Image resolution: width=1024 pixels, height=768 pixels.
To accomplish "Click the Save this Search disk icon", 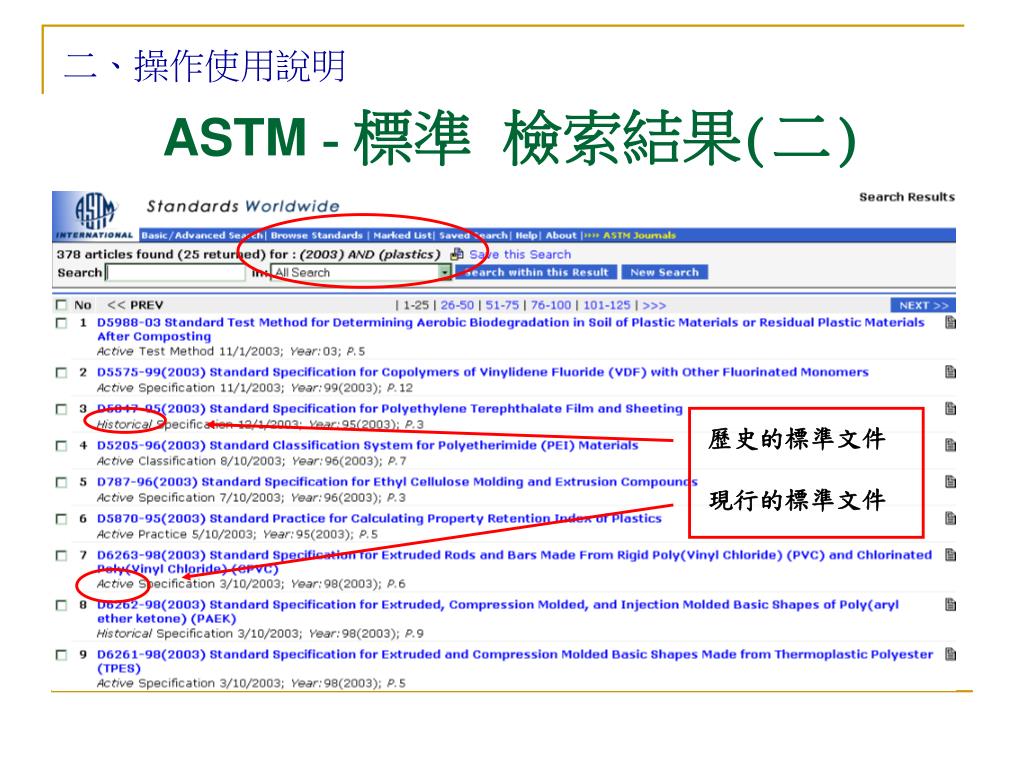I will [457, 254].
